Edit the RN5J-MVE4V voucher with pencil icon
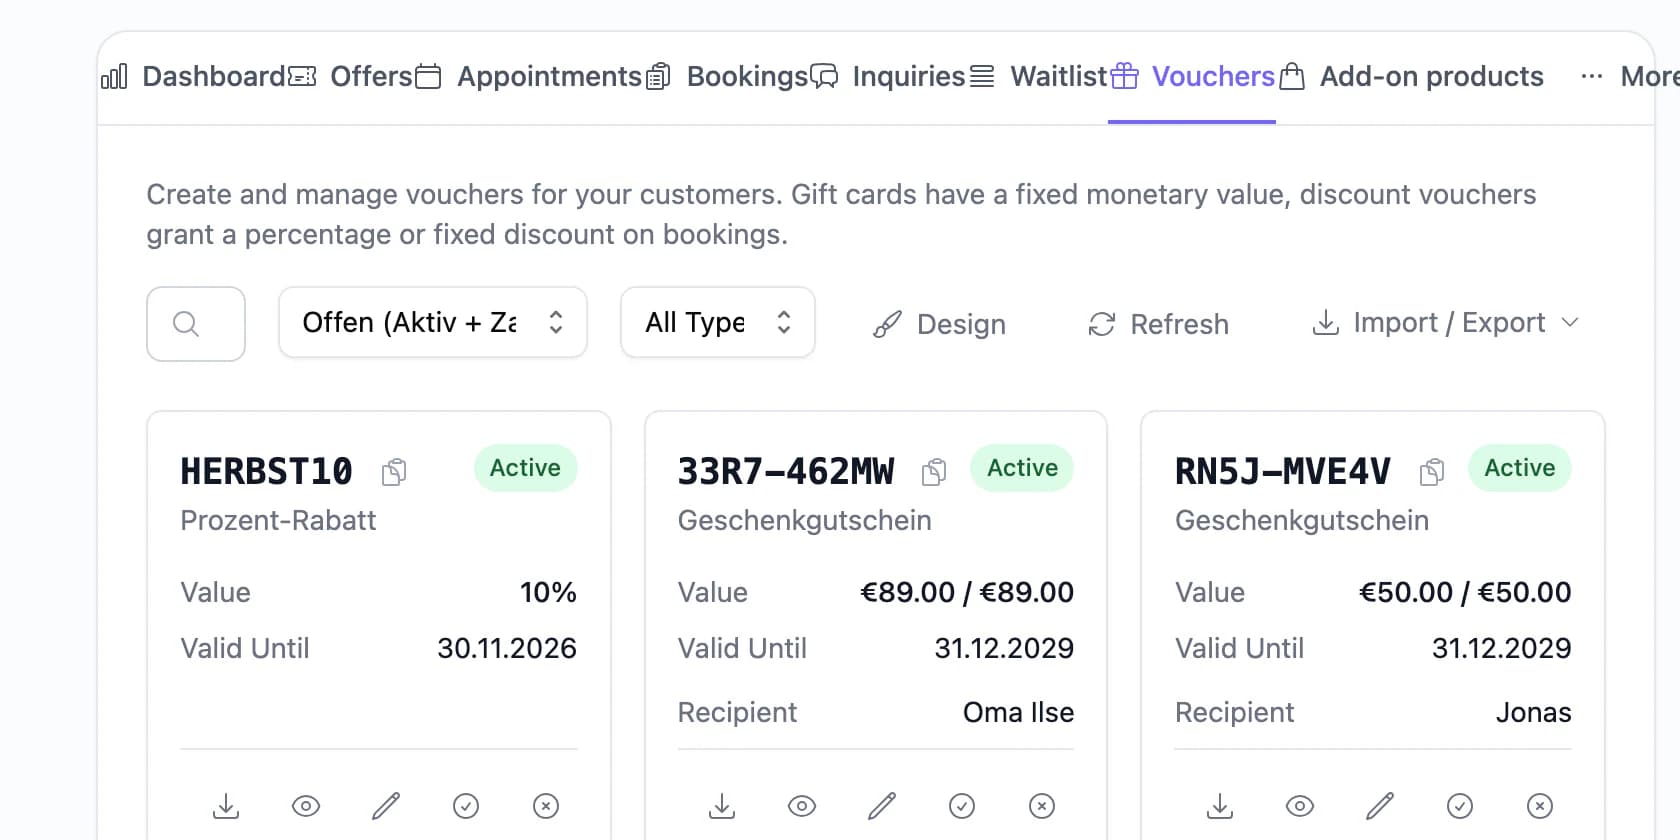1680x840 pixels. tap(1380, 806)
